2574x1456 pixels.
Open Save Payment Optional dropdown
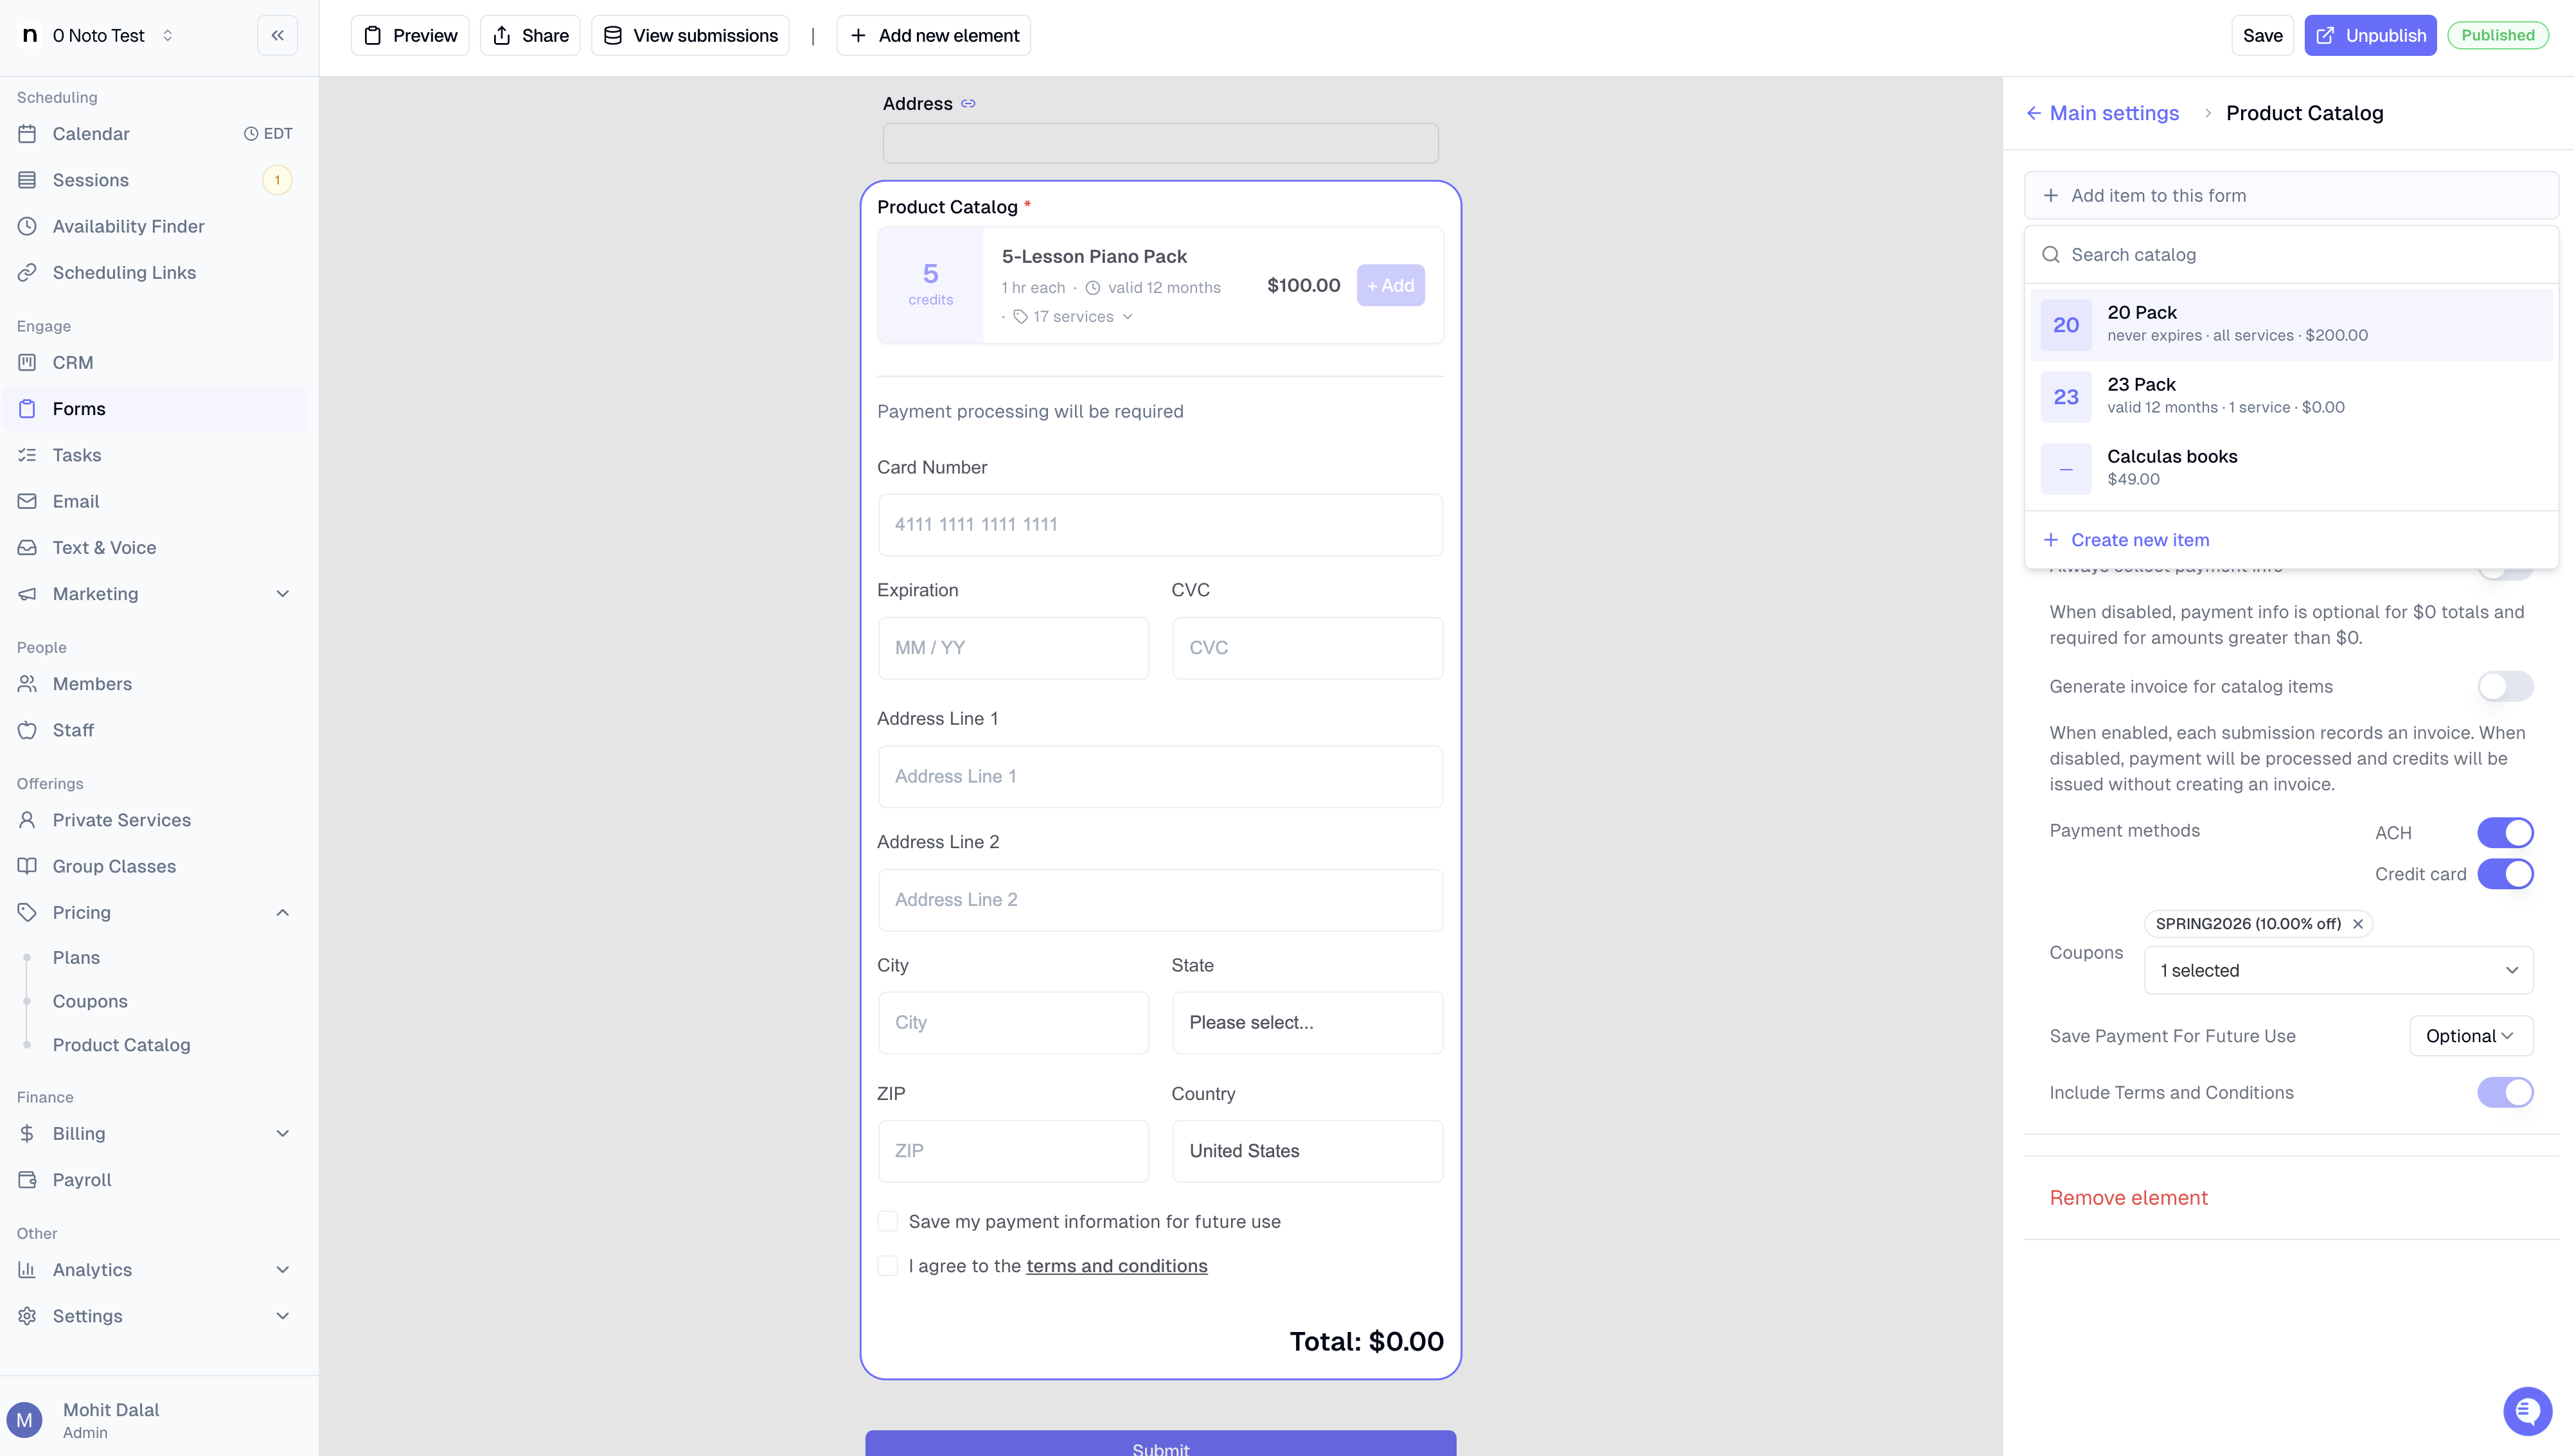click(x=2471, y=1036)
